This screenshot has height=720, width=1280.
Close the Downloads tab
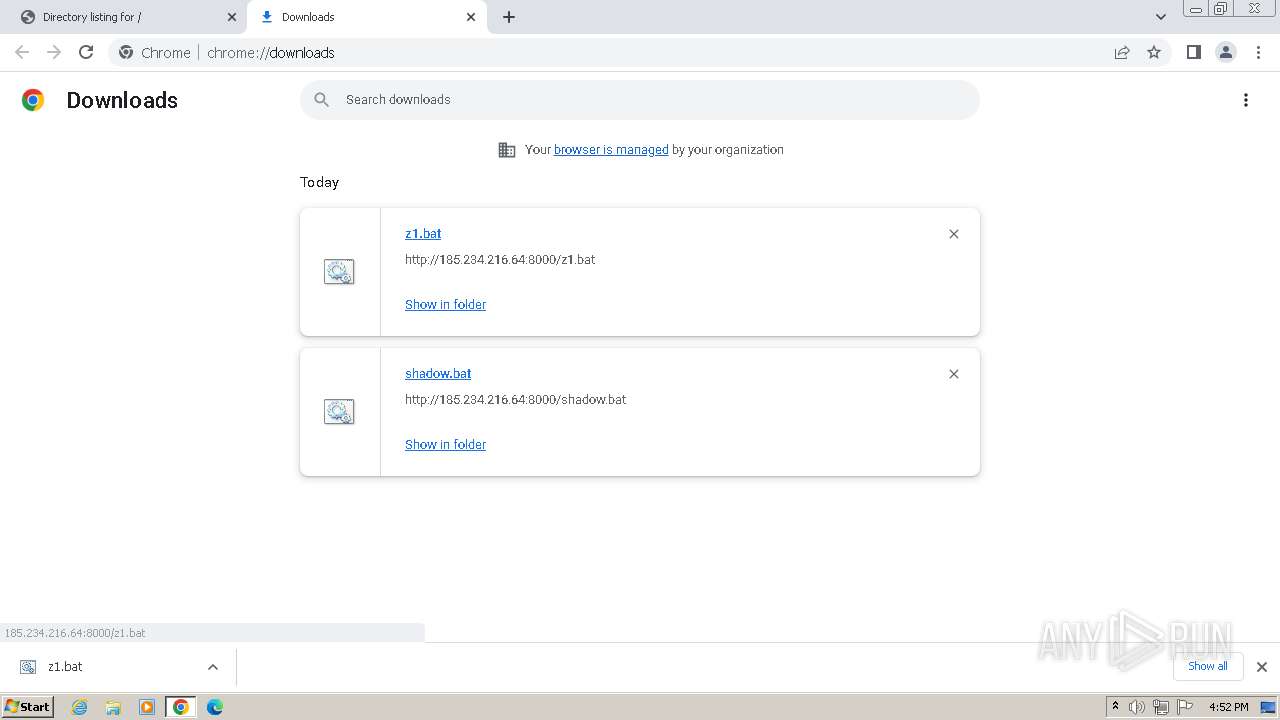pos(471,17)
